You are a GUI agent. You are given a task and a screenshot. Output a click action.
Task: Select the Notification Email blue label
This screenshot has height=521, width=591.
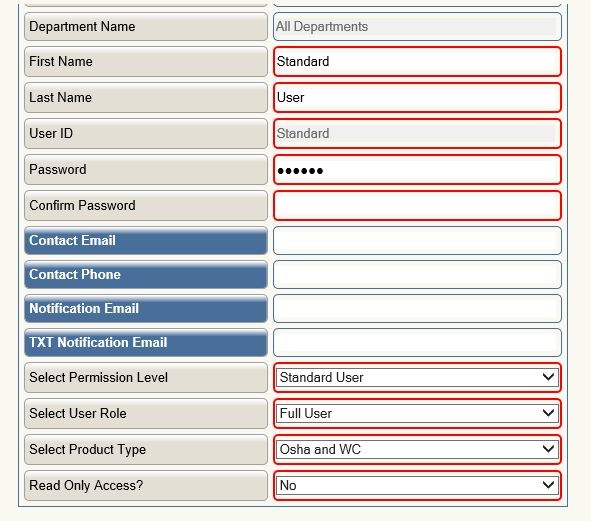click(x=146, y=308)
